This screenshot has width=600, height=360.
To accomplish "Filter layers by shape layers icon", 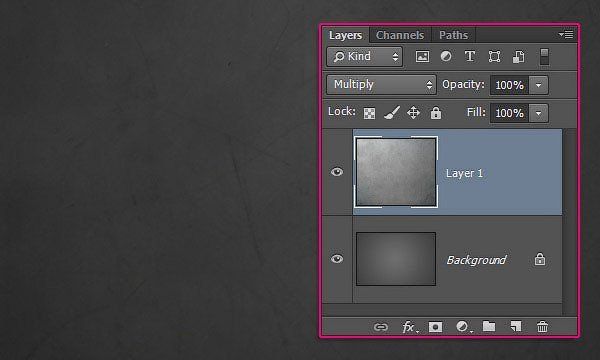I will pyautogui.click(x=494, y=57).
